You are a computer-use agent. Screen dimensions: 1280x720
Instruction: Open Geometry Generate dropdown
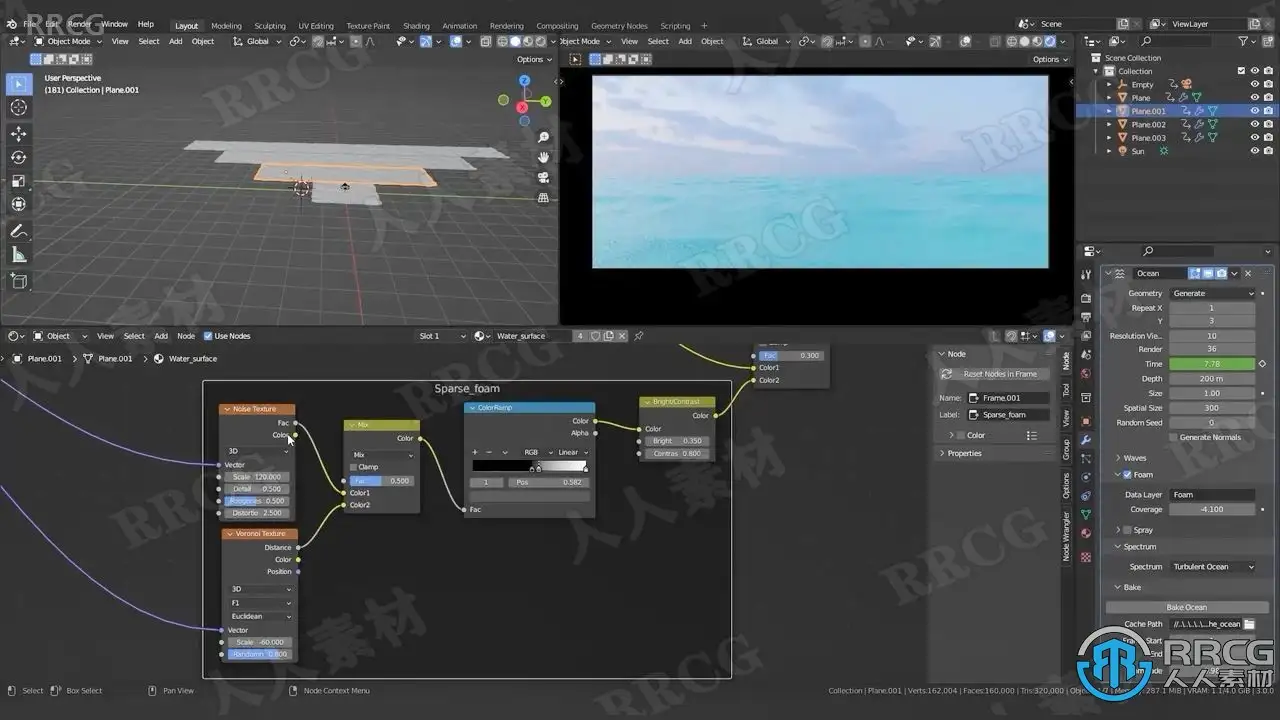[x=1212, y=293]
